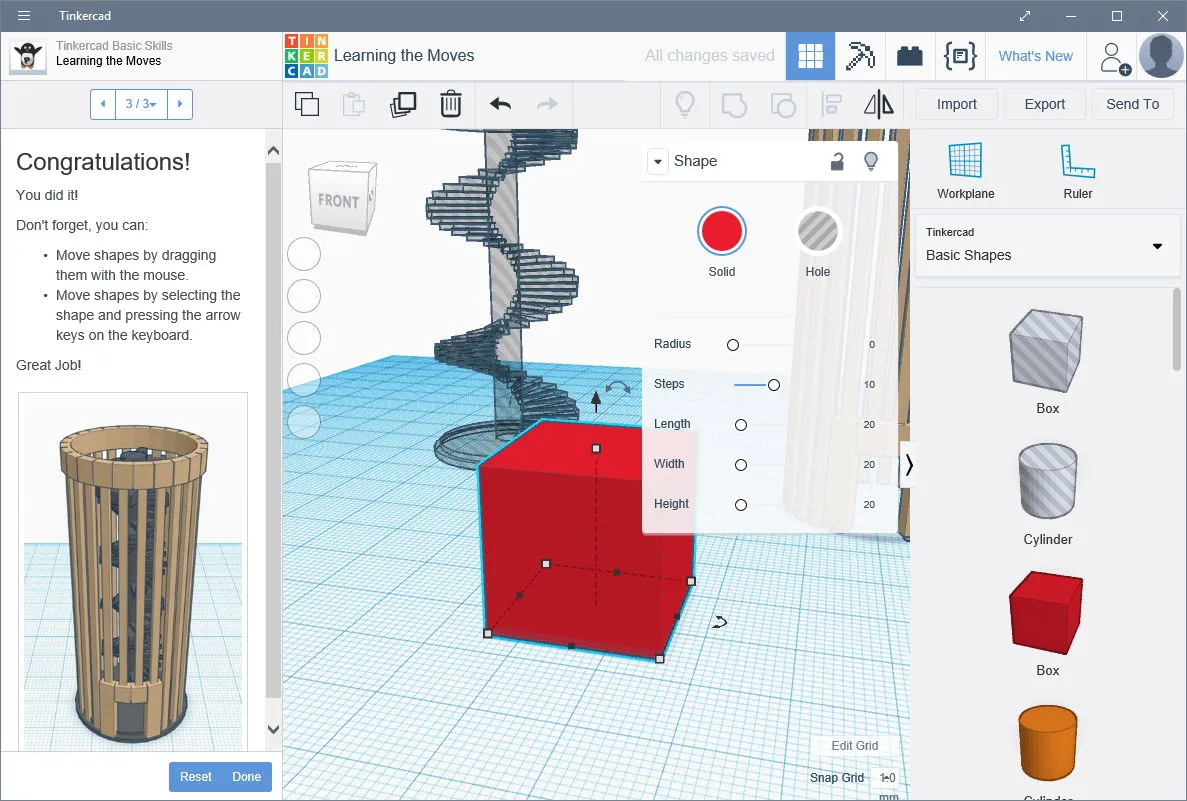Open the Bricks view icon
1187x801 pixels.
(910, 56)
